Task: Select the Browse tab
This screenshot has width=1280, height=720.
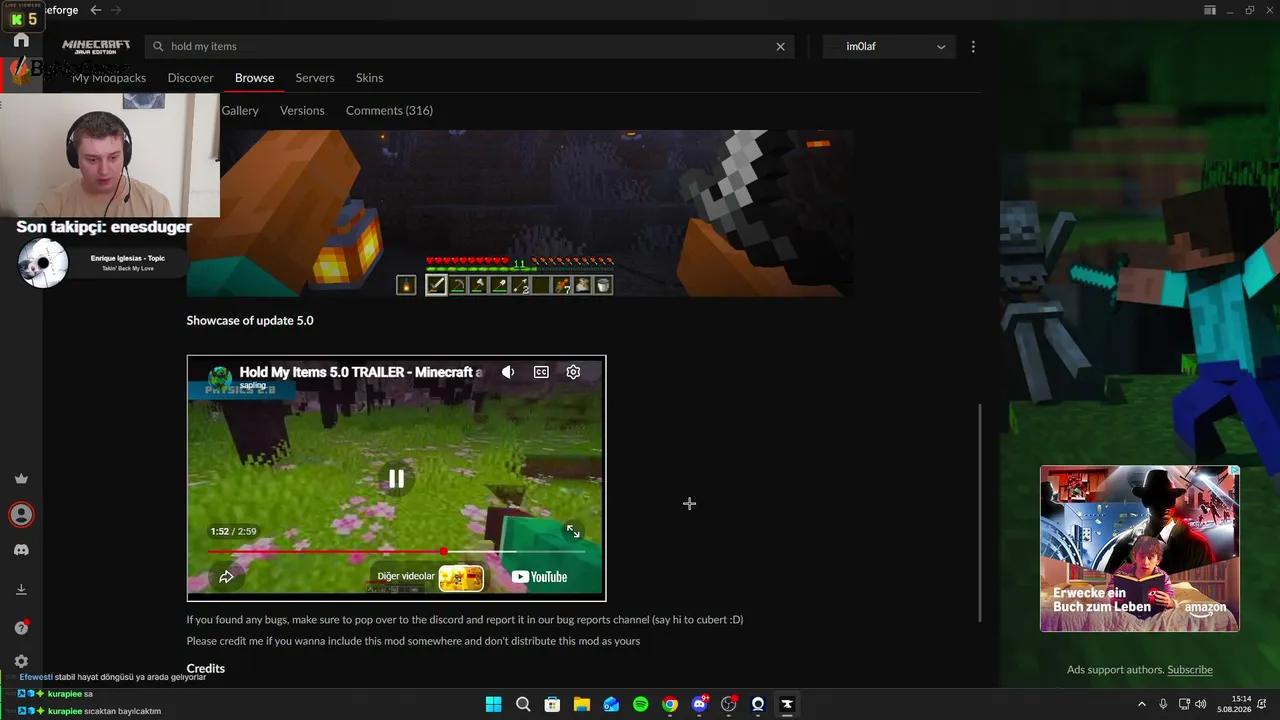Action: [255, 78]
